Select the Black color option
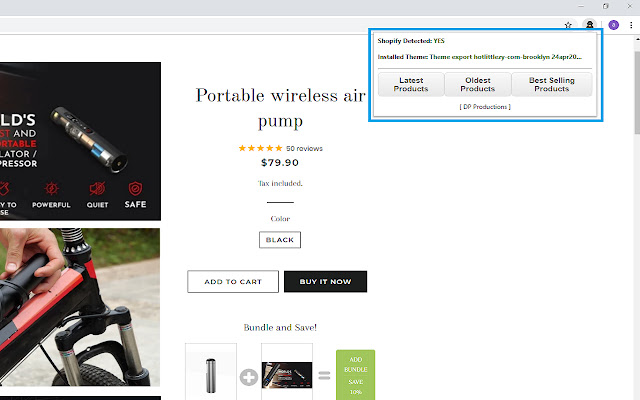 point(280,240)
